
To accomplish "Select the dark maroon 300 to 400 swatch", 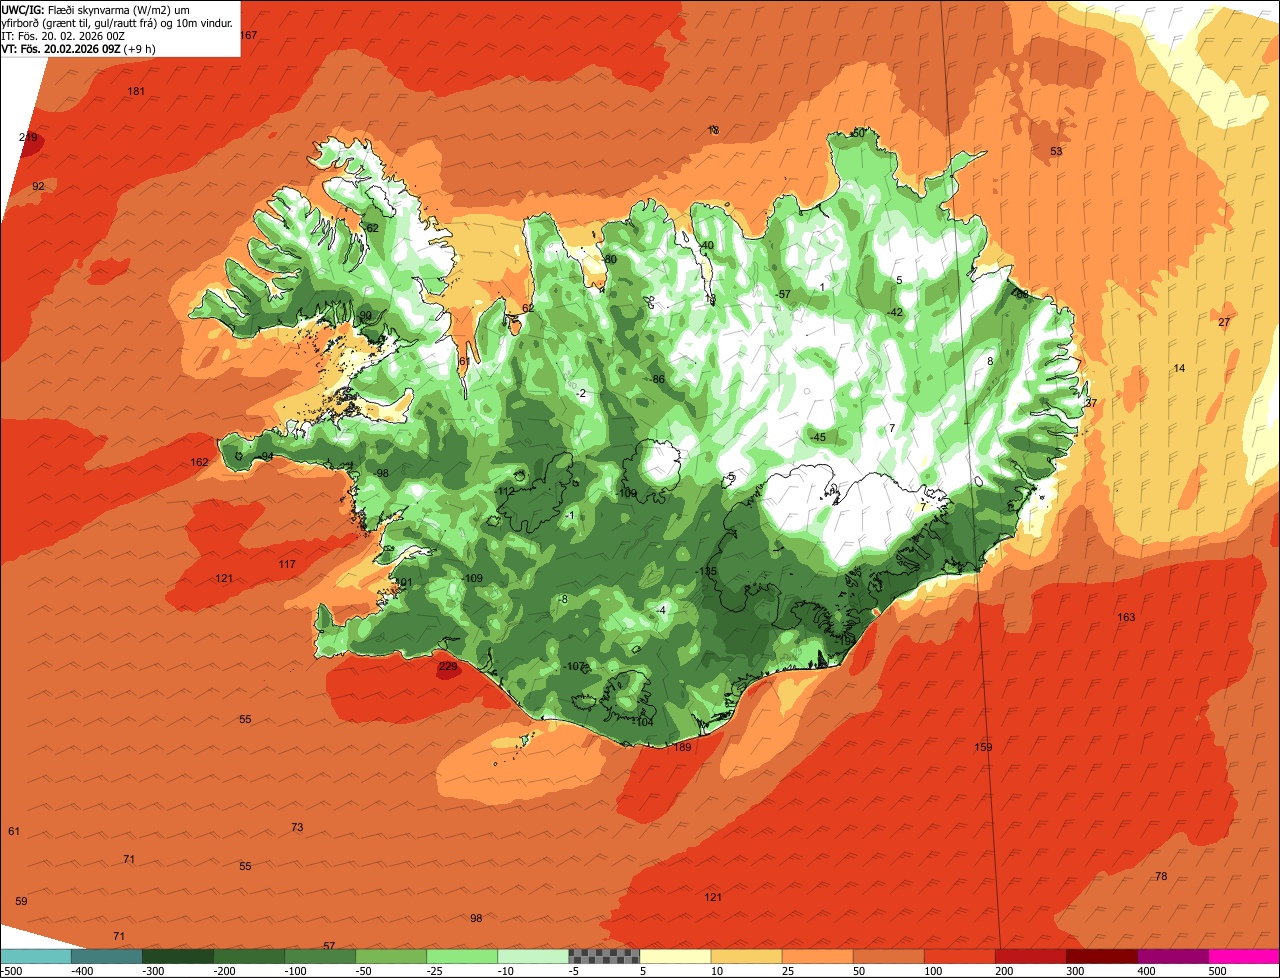I will pyautogui.click(x=1100, y=956).
